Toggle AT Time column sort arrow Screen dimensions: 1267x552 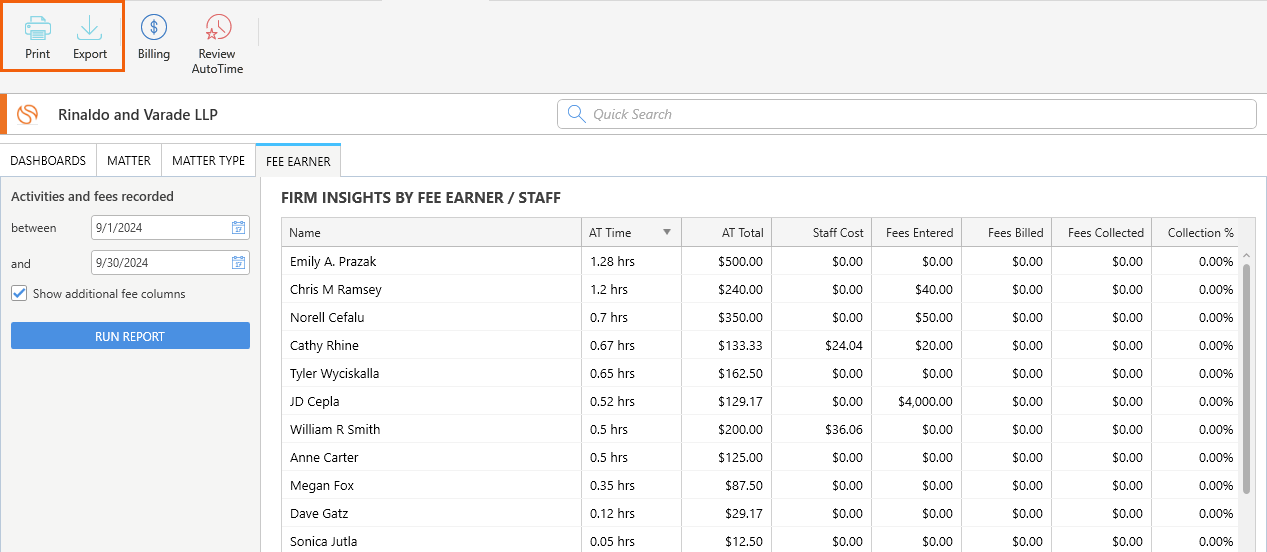pyautogui.click(x=667, y=233)
